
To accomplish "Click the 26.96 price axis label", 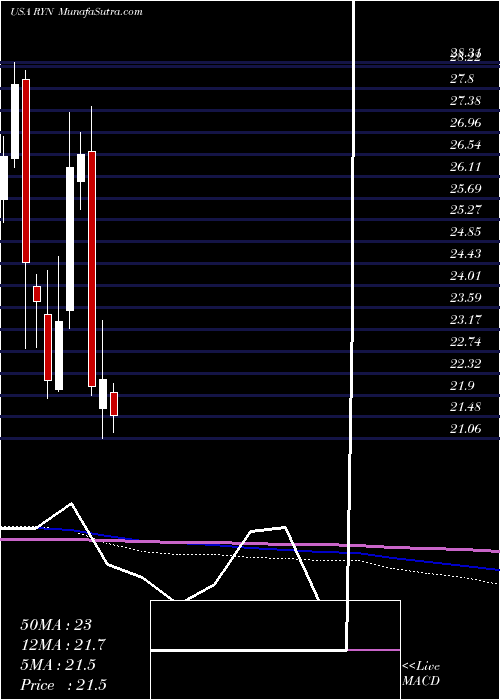I will 466,123.
